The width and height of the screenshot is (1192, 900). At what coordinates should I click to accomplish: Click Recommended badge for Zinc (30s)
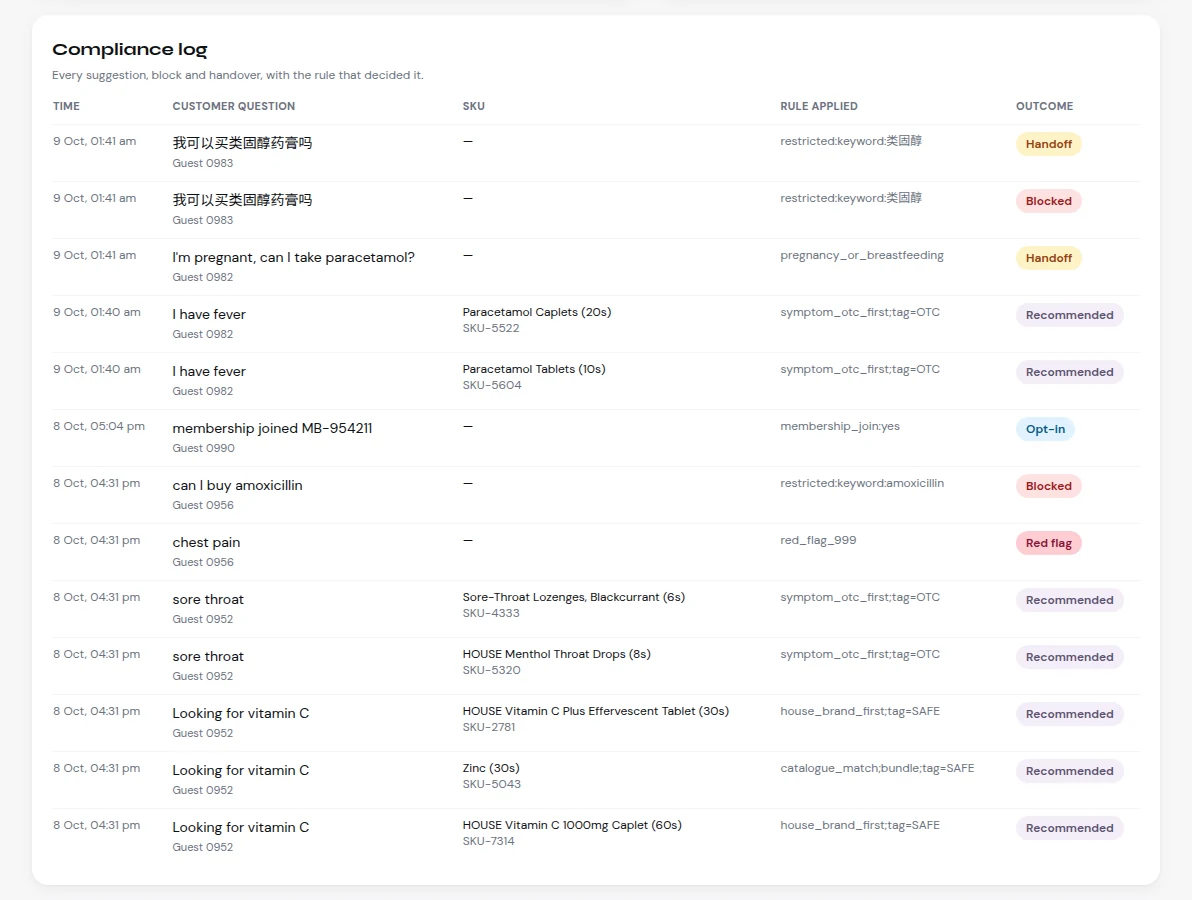point(1069,772)
